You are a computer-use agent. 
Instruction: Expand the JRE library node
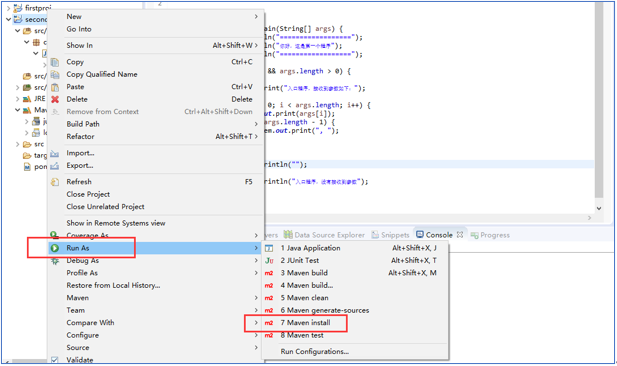[x=17, y=99]
